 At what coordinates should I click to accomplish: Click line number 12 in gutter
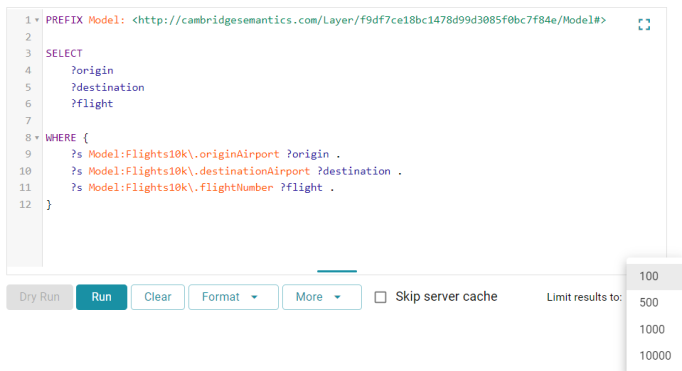pos(25,204)
